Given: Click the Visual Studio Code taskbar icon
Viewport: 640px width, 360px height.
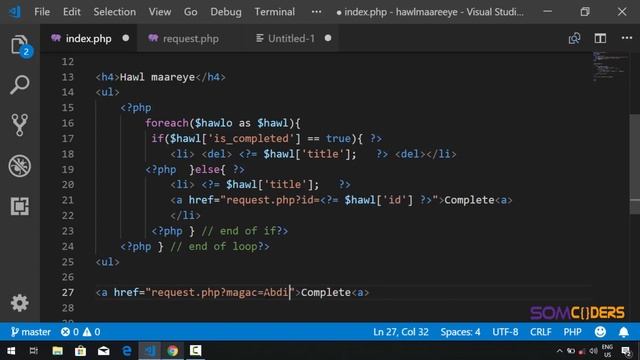Looking at the screenshot, I should tap(149, 351).
